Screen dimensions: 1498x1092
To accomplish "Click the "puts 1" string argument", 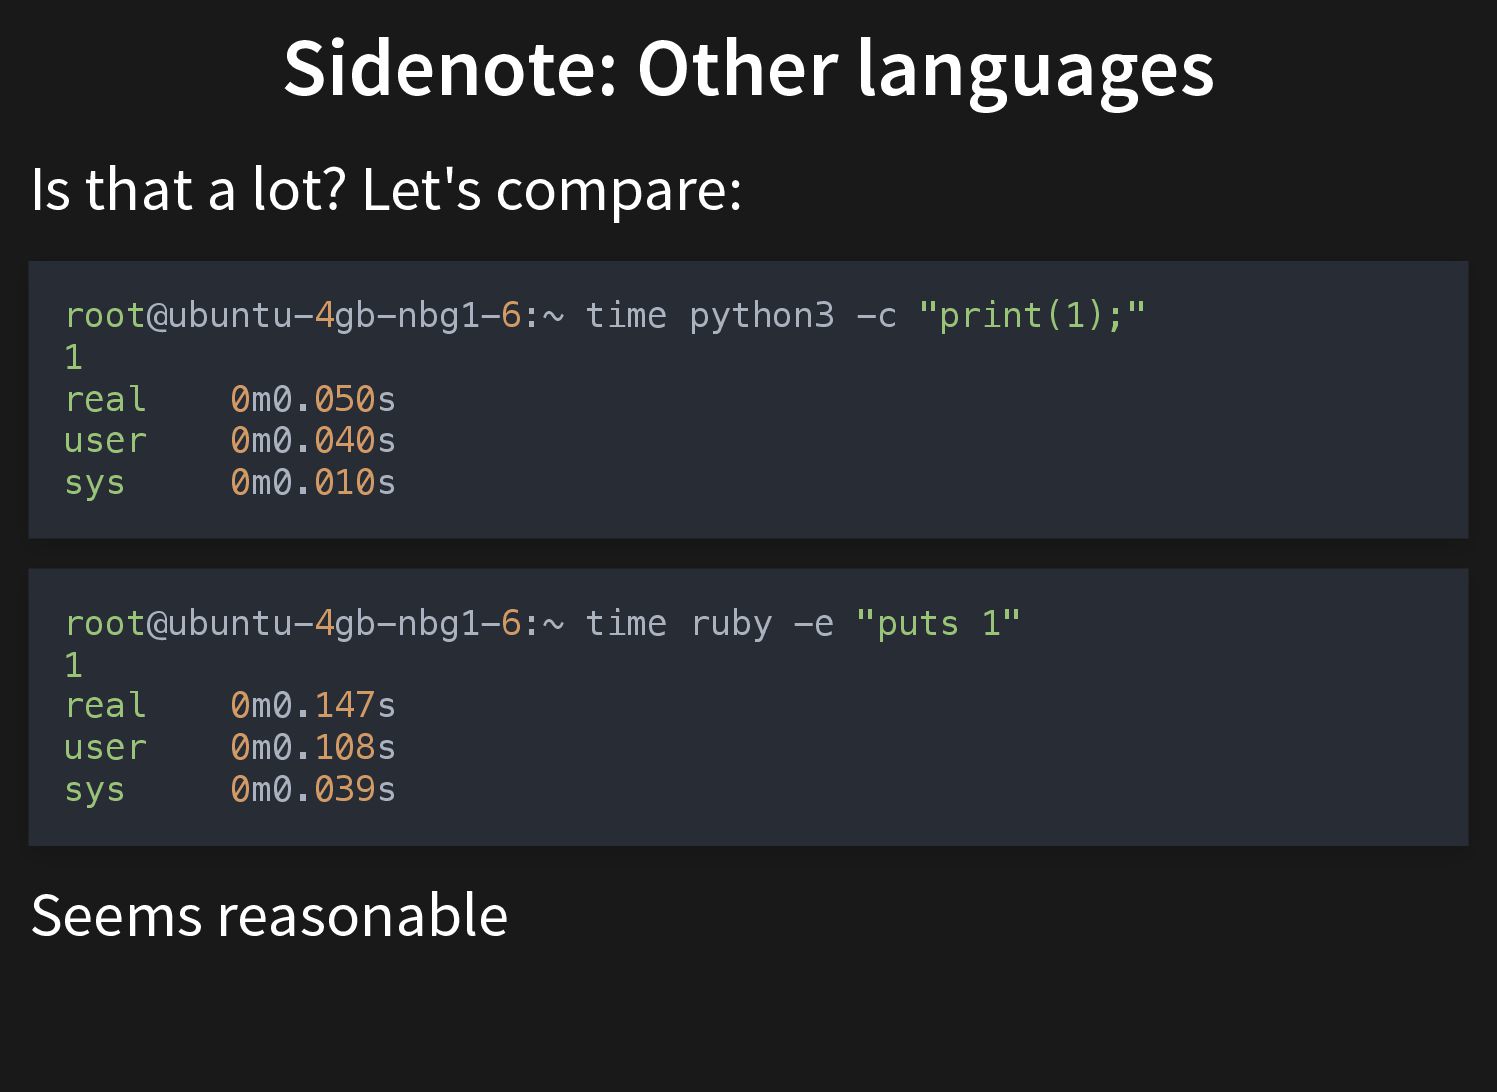I will tap(938, 624).
